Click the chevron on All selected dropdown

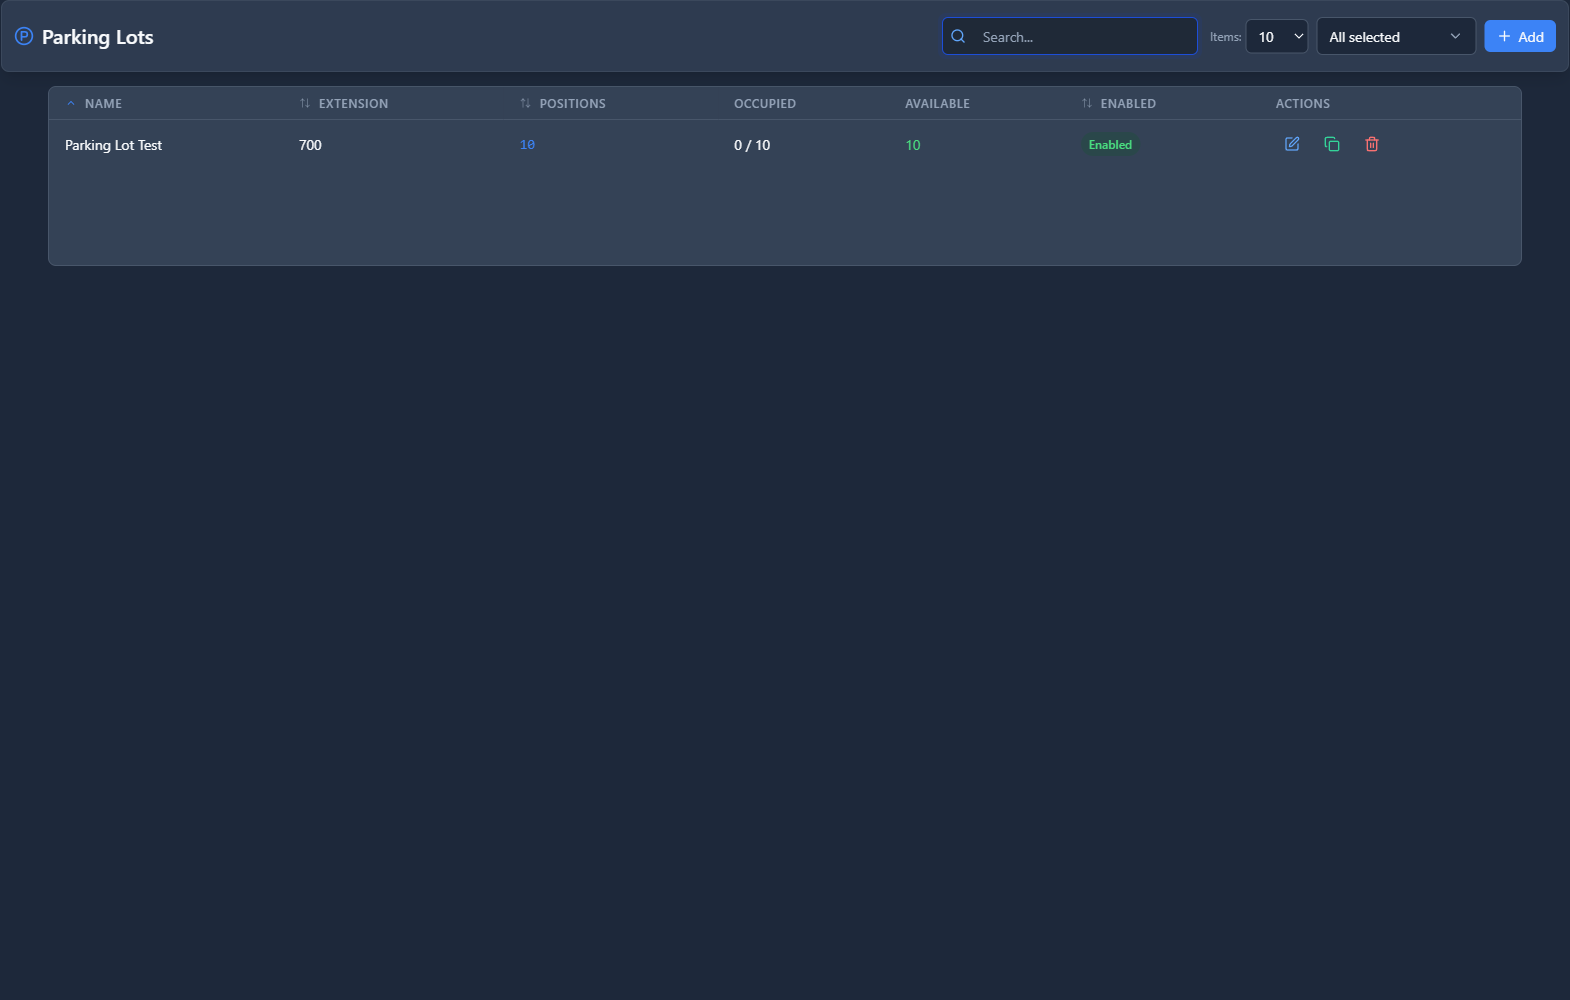pyautogui.click(x=1455, y=37)
